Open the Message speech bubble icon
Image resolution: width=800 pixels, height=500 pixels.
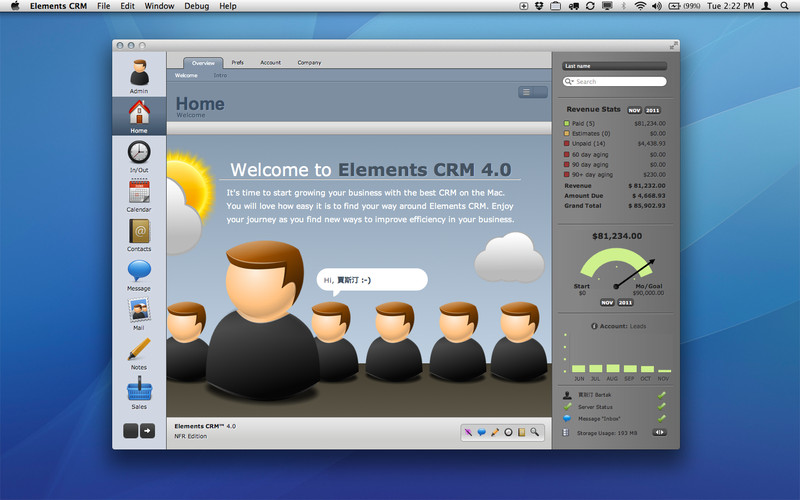tap(139, 271)
